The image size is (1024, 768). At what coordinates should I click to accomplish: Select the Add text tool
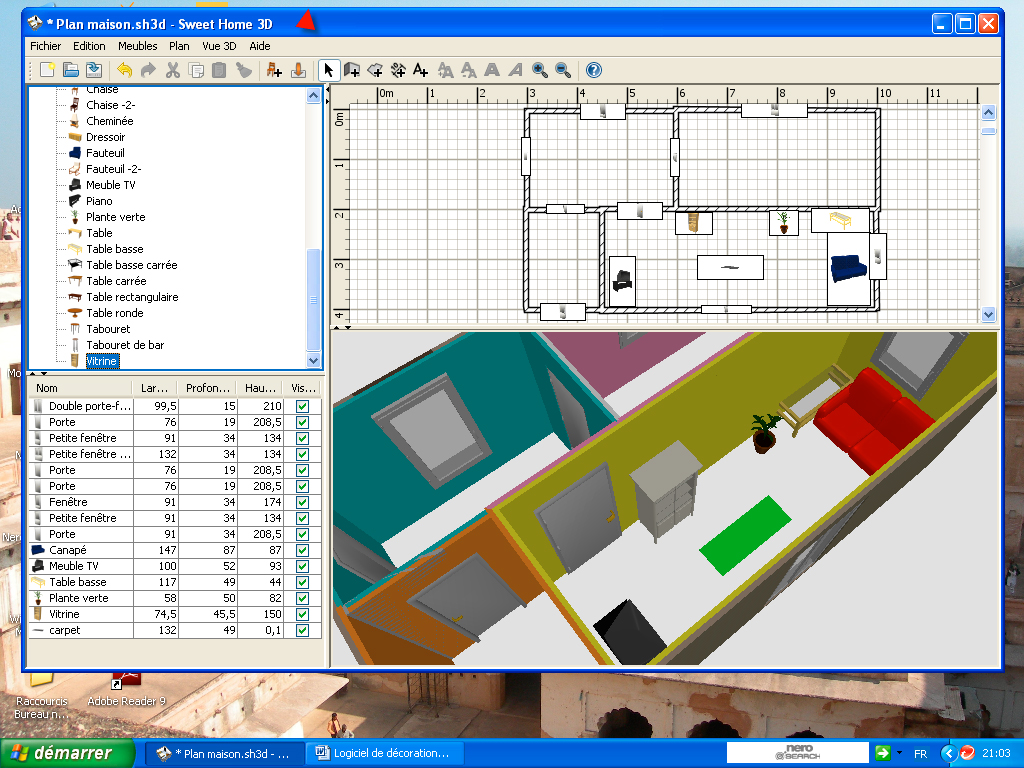pos(421,70)
